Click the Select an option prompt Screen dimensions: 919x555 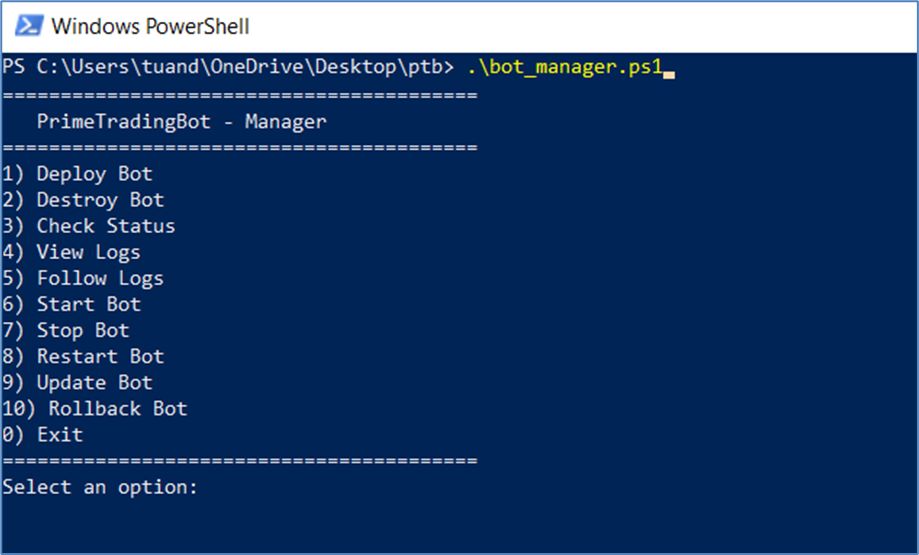pos(100,487)
